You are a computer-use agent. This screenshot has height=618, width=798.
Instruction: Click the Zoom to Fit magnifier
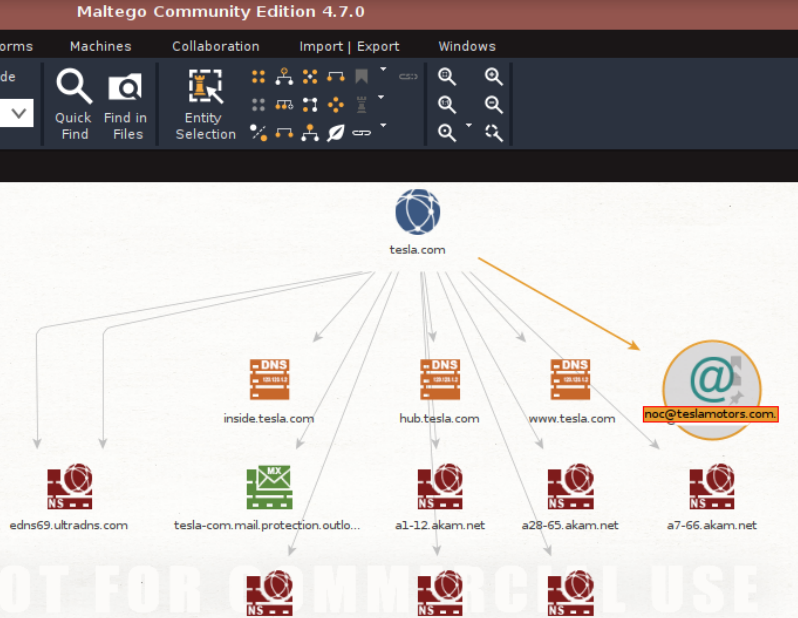pyautogui.click(x=447, y=76)
